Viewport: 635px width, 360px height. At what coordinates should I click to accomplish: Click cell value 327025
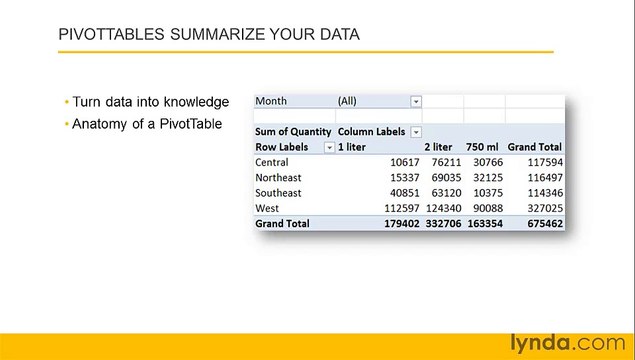coord(545,209)
